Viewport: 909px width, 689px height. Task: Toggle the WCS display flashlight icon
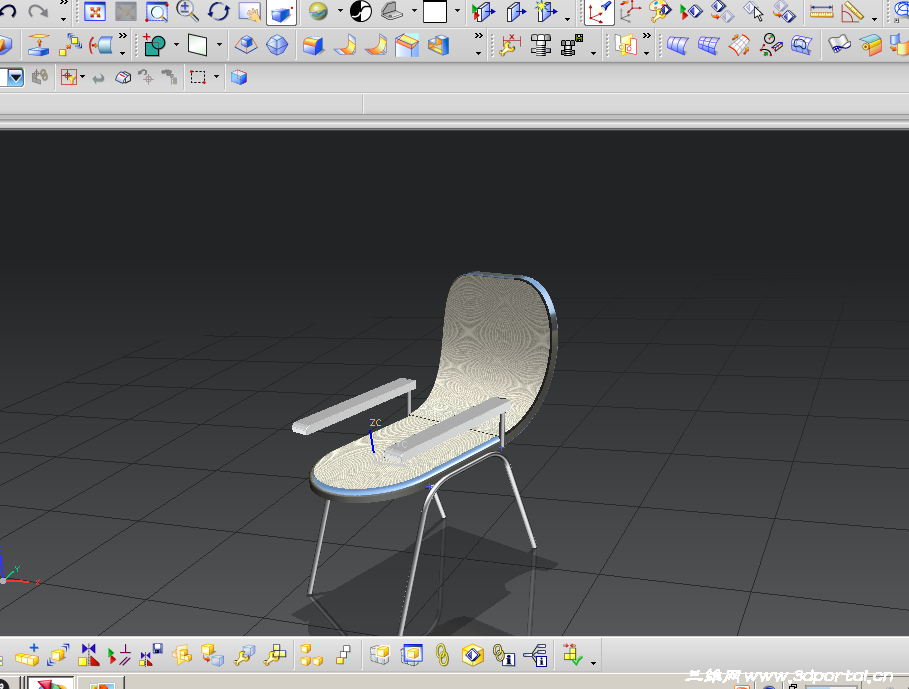point(599,12)
